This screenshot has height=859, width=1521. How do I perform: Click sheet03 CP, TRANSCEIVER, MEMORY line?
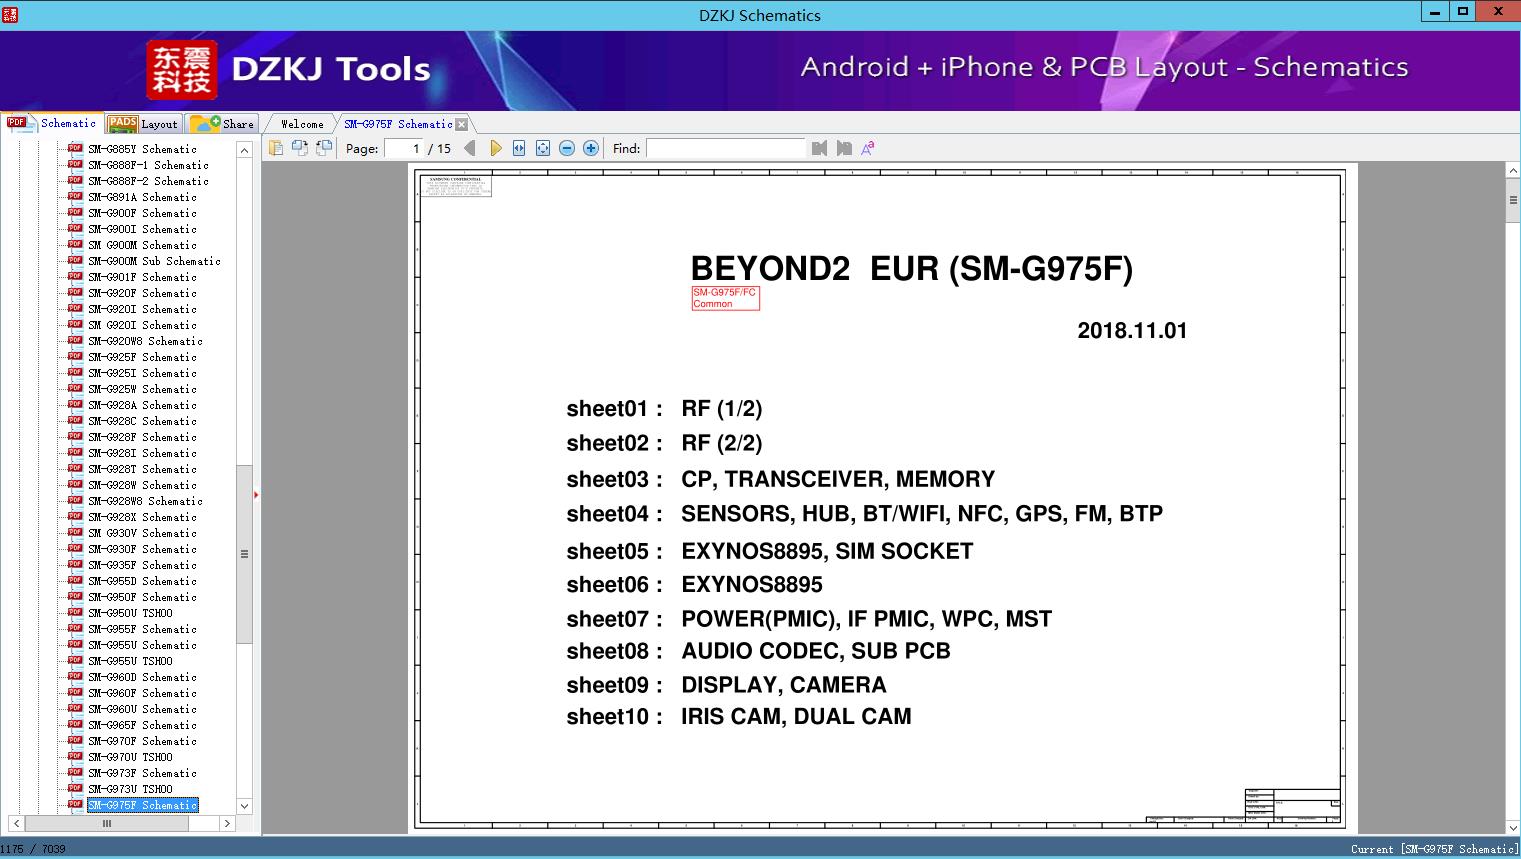click(x=781, y=479)
